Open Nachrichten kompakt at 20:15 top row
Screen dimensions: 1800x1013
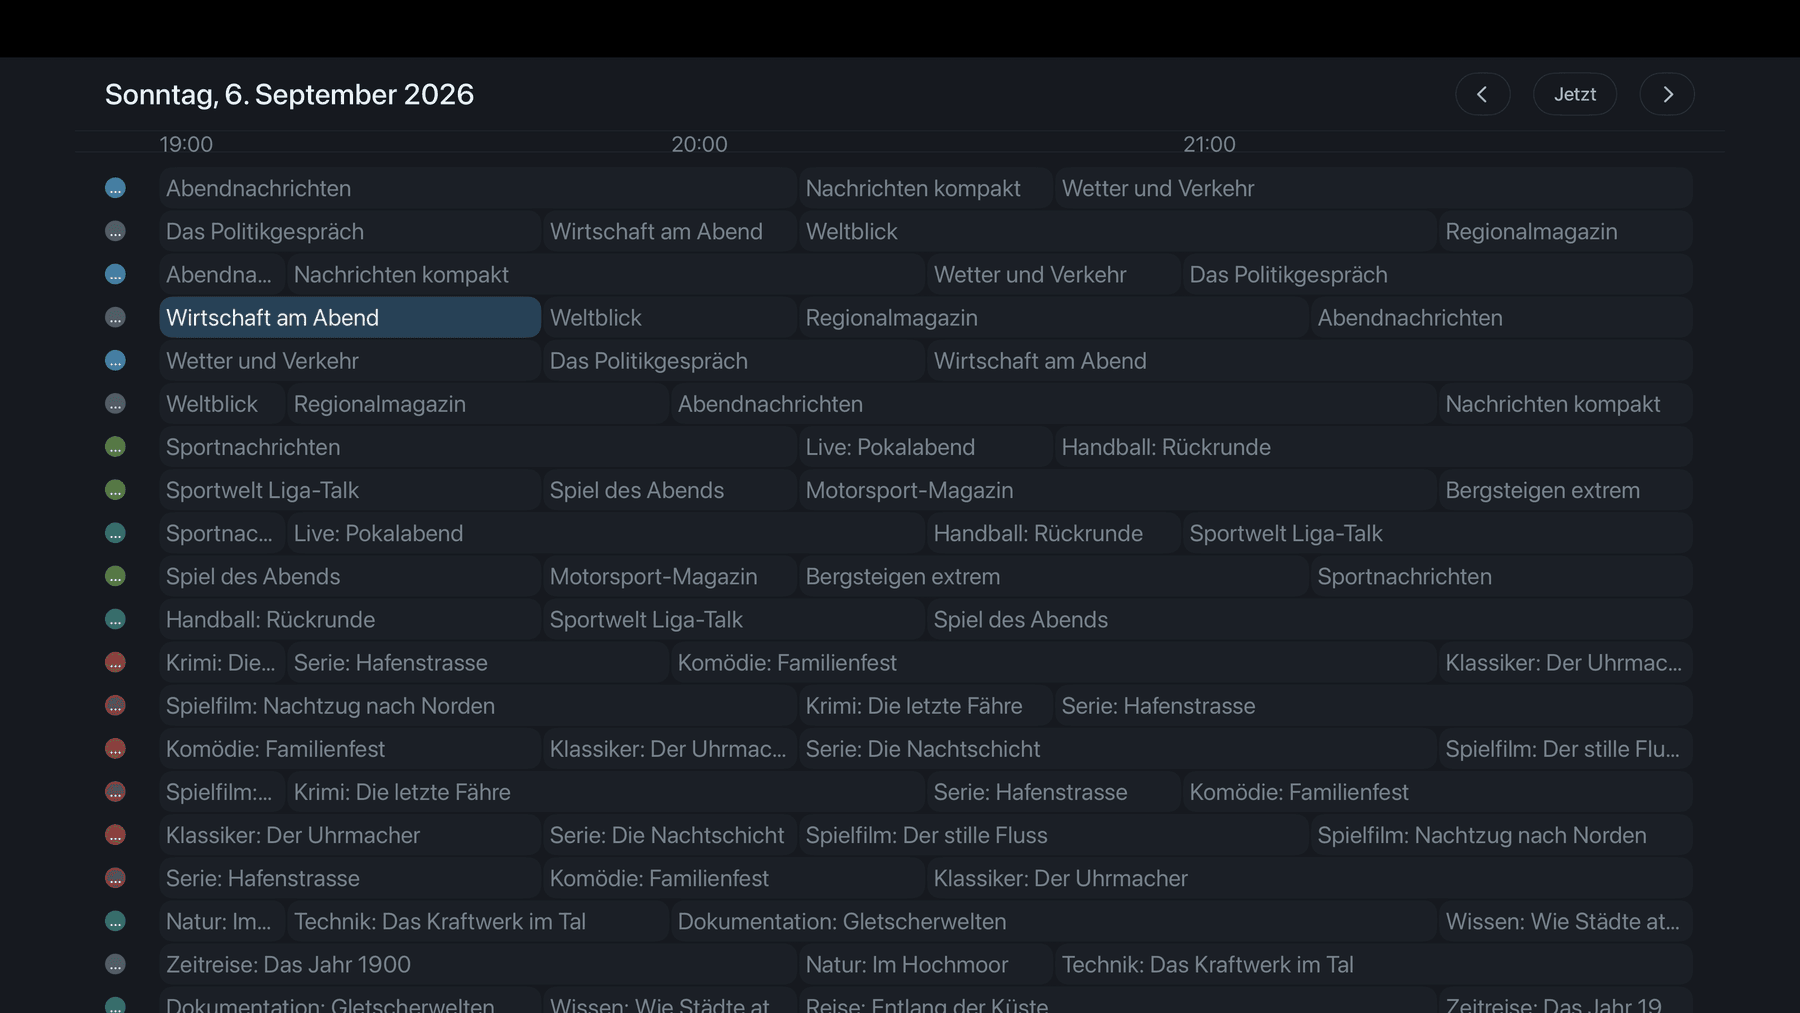925,188
